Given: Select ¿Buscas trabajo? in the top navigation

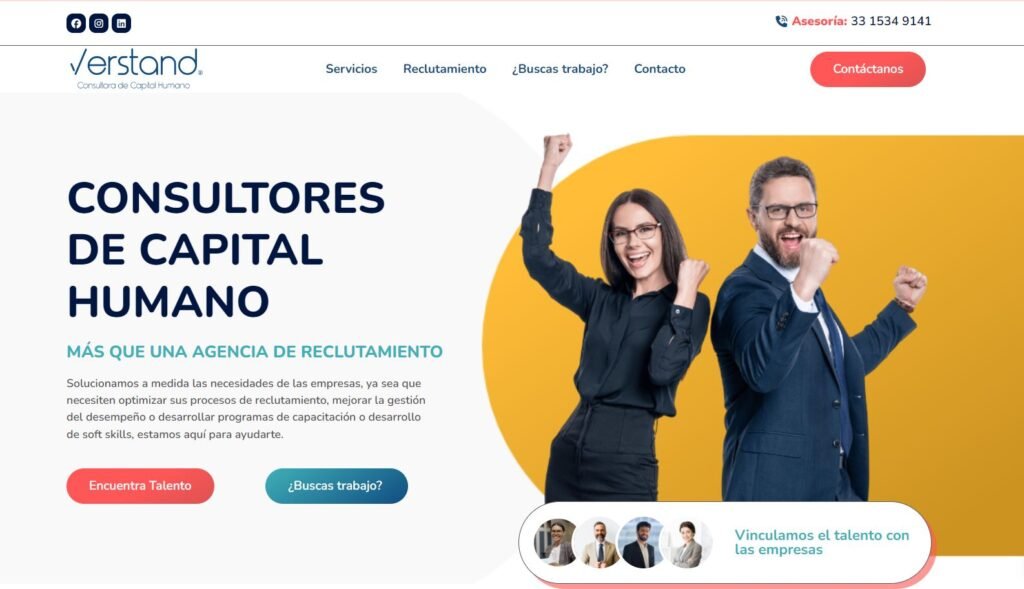Looking at the screenshot, I should (x=560, y=69).
